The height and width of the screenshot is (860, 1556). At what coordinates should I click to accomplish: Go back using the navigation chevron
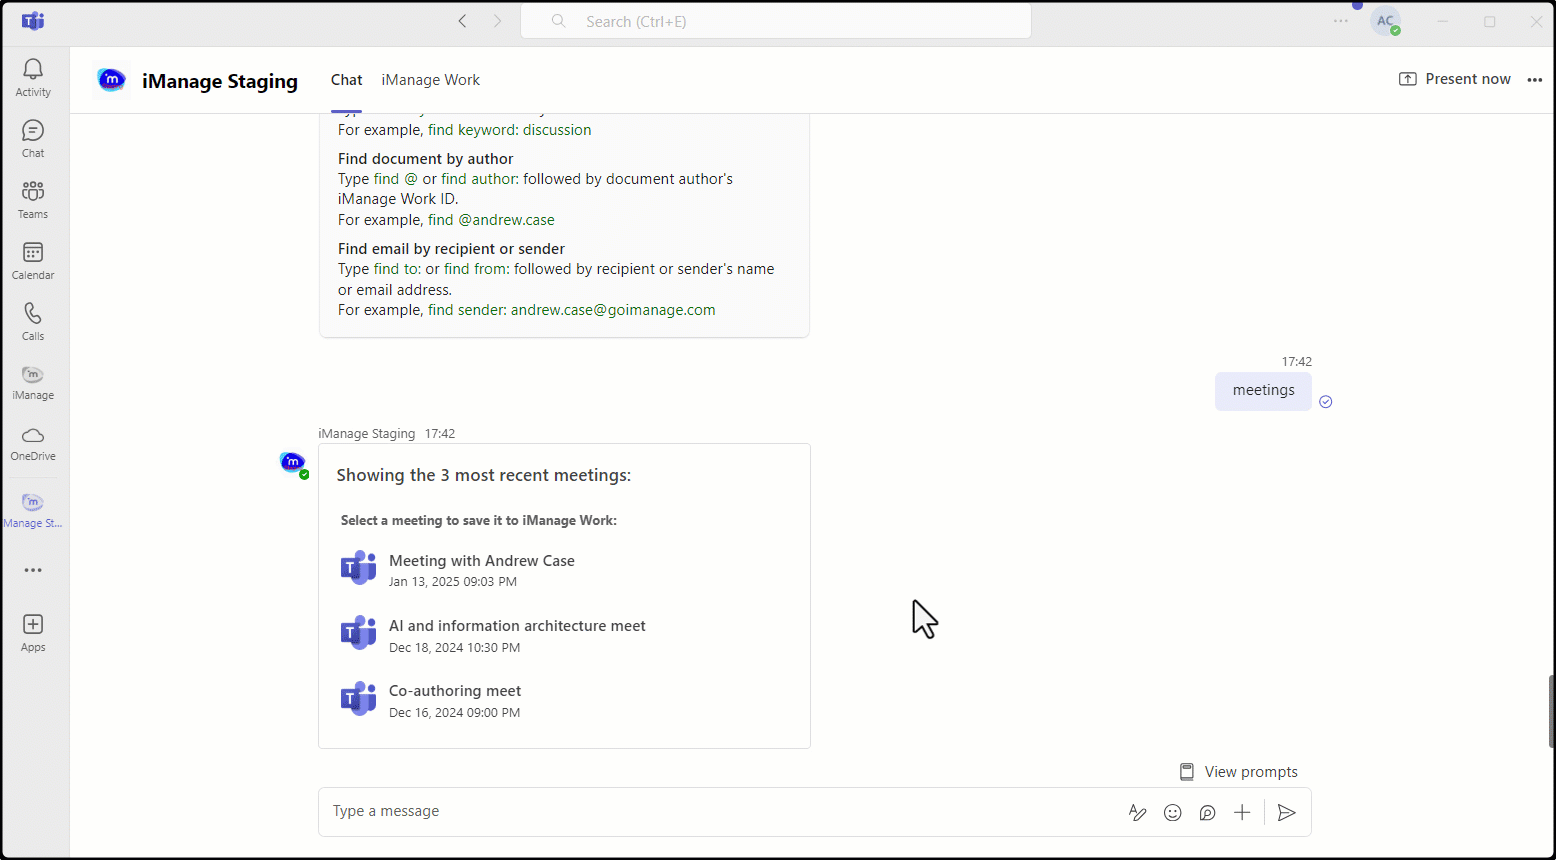[462, 20]
